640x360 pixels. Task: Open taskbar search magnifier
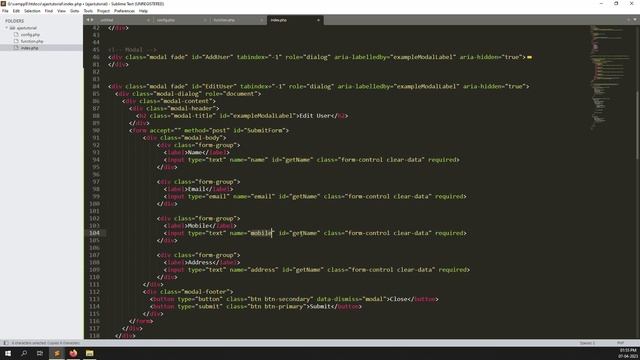pyautogui.click(x=24, y=353)
